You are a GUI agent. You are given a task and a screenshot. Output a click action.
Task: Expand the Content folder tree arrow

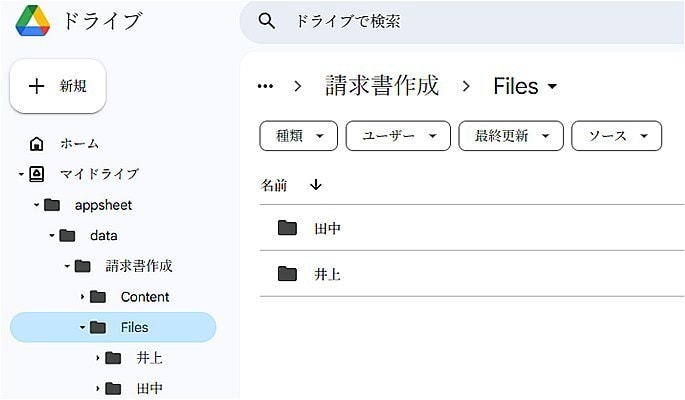(83, 297)
